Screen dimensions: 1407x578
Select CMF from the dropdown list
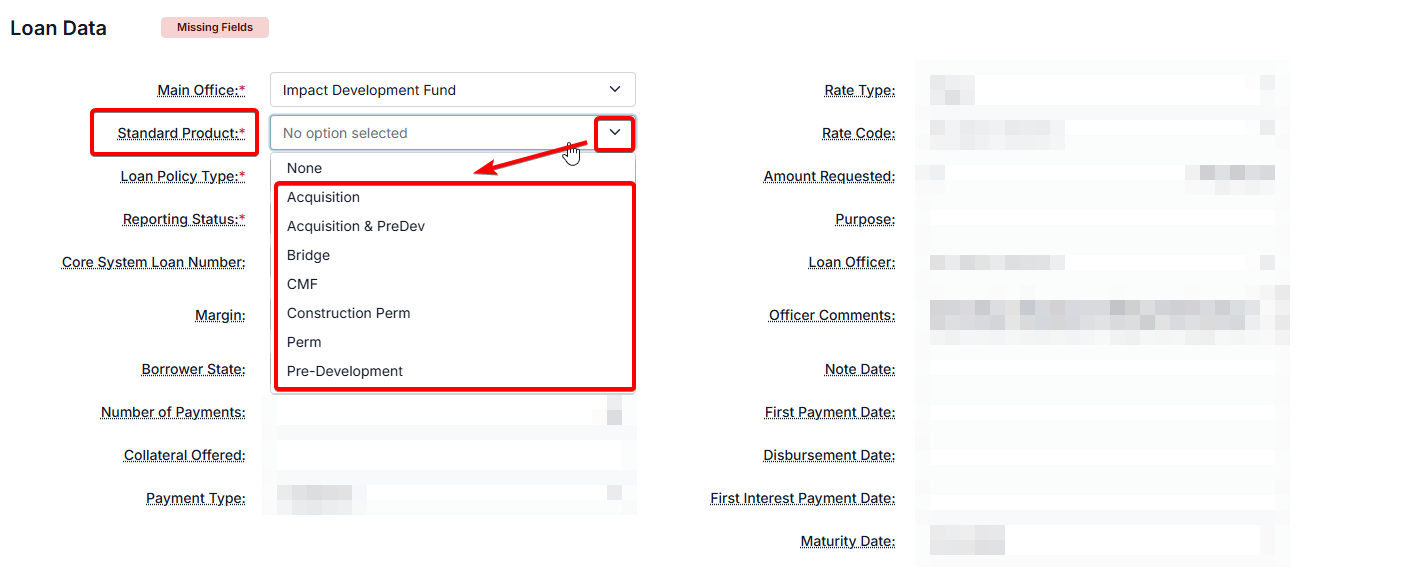click(302, 284)
